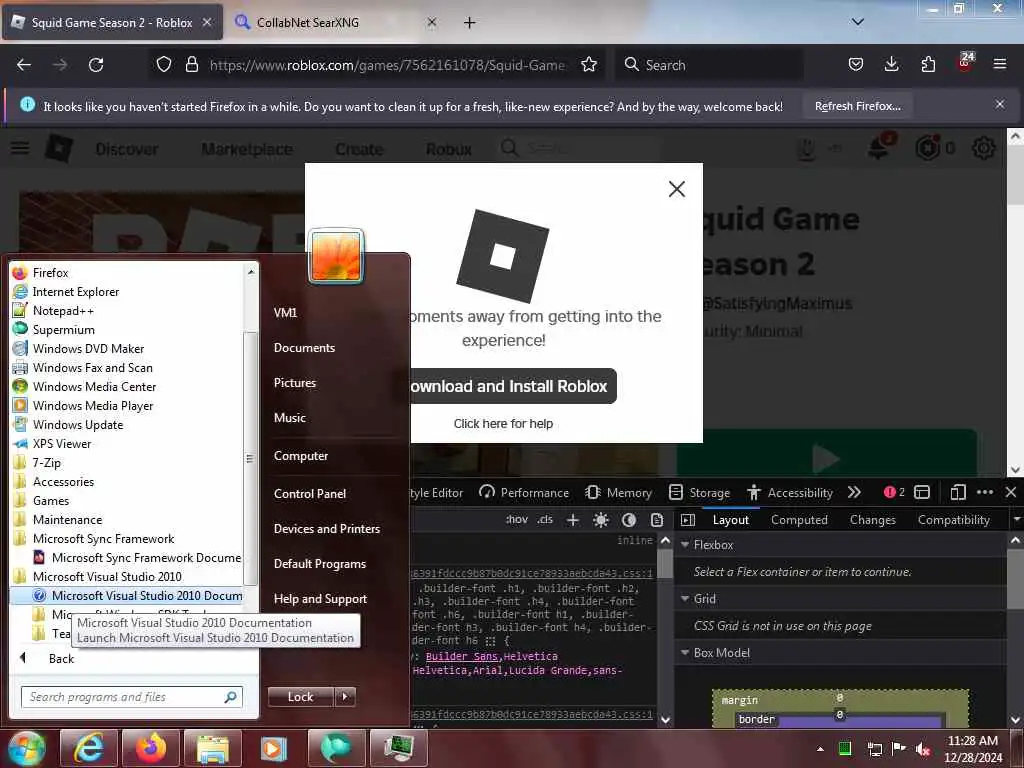Click the site security padlock icon
The height and width of the screenshot is (768, 1024).
pyautogui.click(x=191, y=65)
